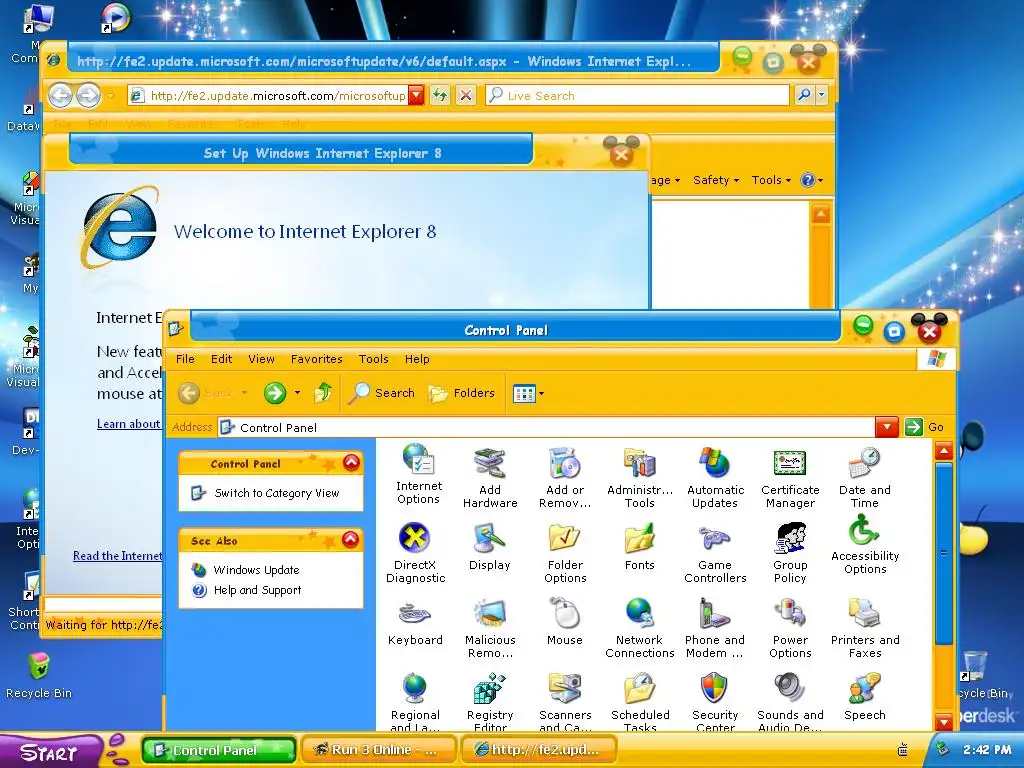The image size is (1024, 768).
Task: Click the Control Panel vertical scrollbar thumb
Action: (943, 552)
